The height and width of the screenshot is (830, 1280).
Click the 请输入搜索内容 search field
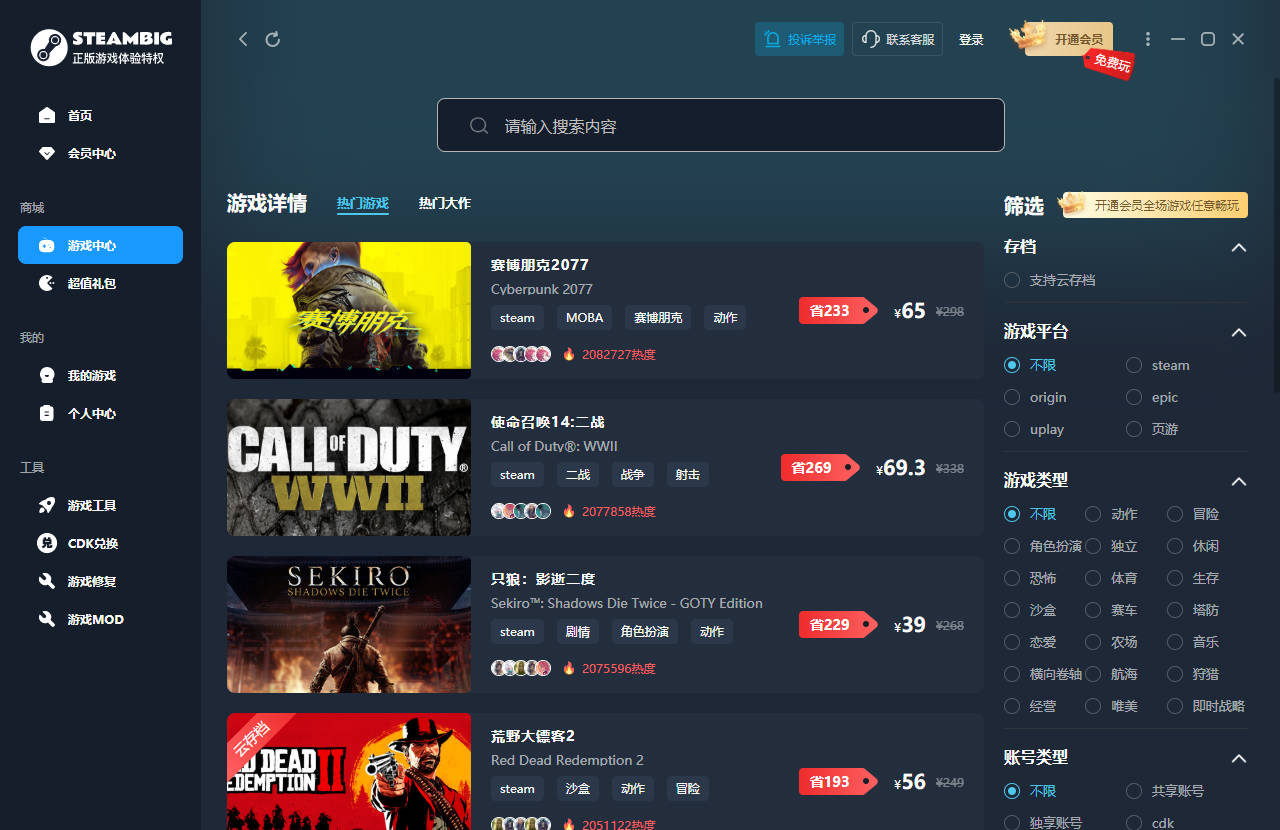click(x=720, y=125)
